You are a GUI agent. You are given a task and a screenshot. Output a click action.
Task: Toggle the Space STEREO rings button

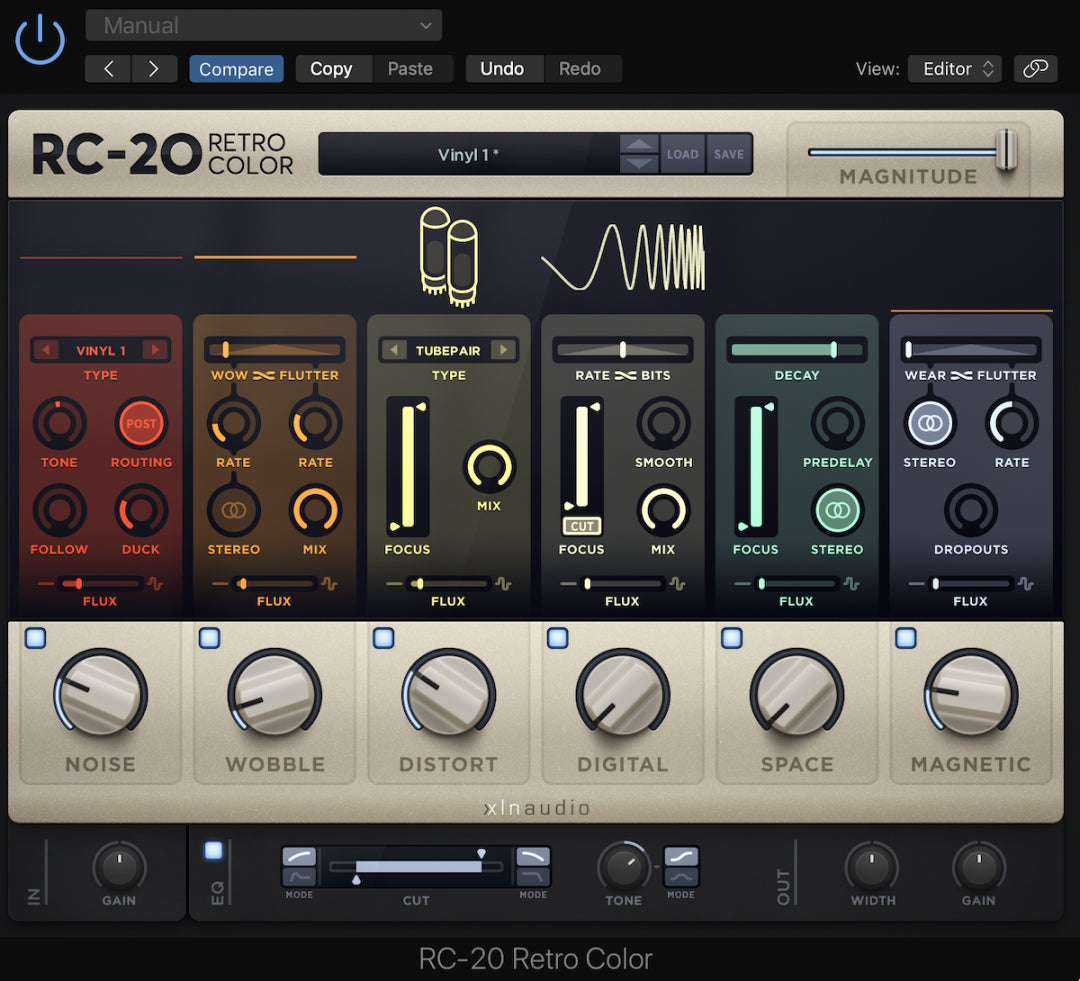[x=837, y=510]
